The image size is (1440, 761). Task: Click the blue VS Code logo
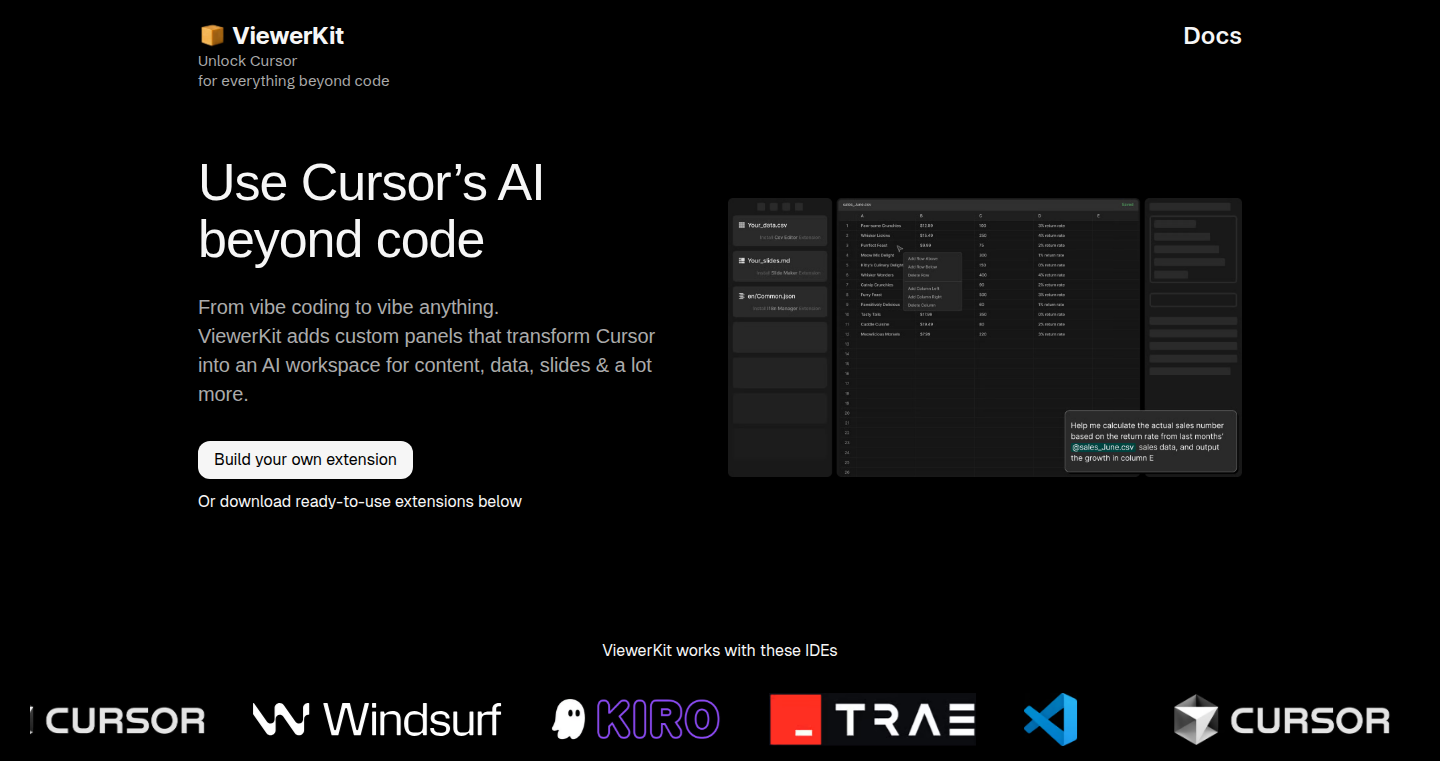[x=1050, y=719]
